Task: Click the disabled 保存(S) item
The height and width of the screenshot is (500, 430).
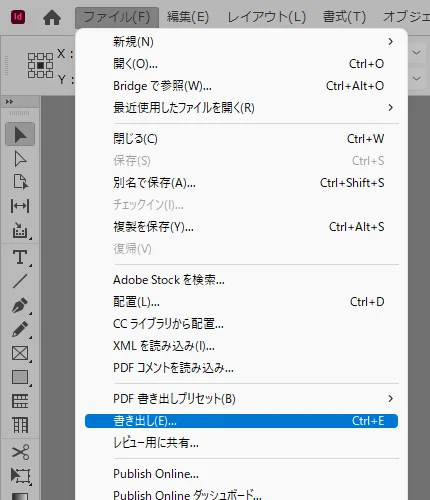Action: 241,161
